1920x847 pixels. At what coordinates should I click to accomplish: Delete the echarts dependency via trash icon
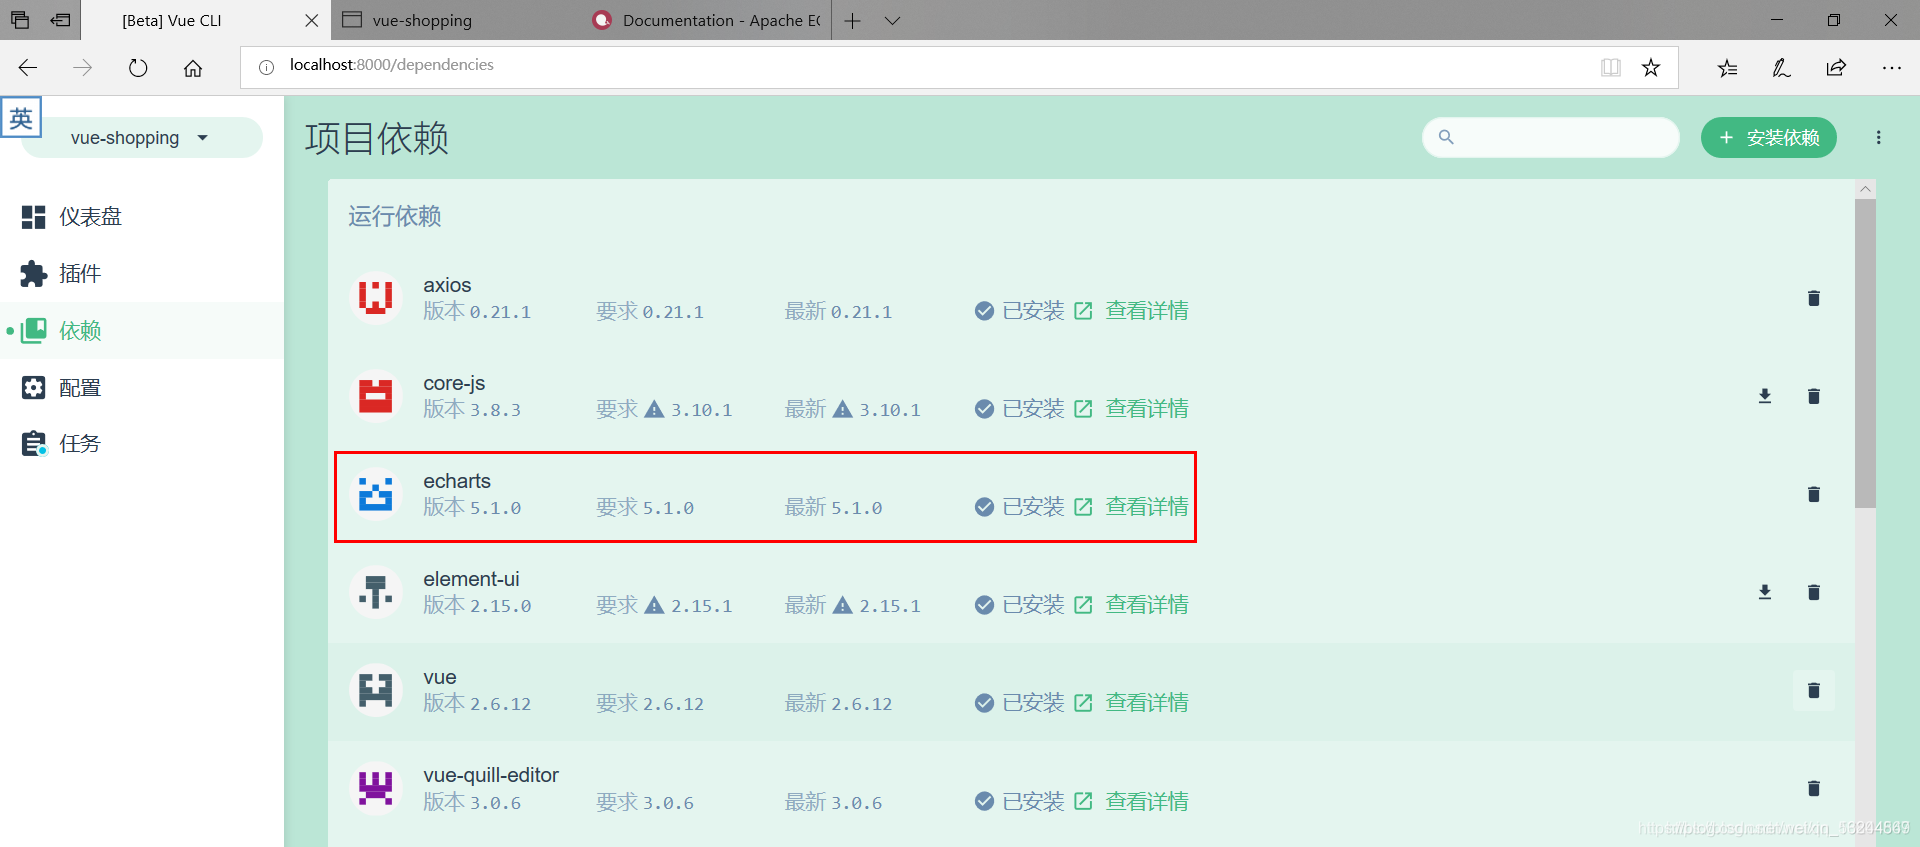click(1813, 494)
